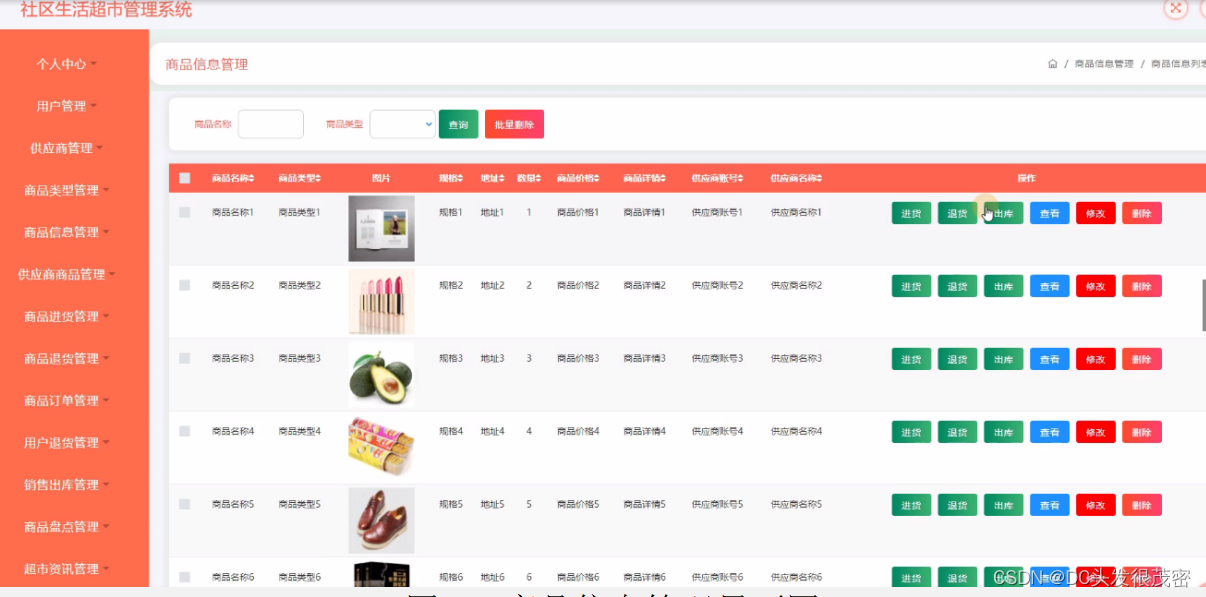The height and width of the screenshot is (597, 1206).
Task: Open the avocado image of 商品名称3
Action: pyautogui.click(x=381, y=374)
